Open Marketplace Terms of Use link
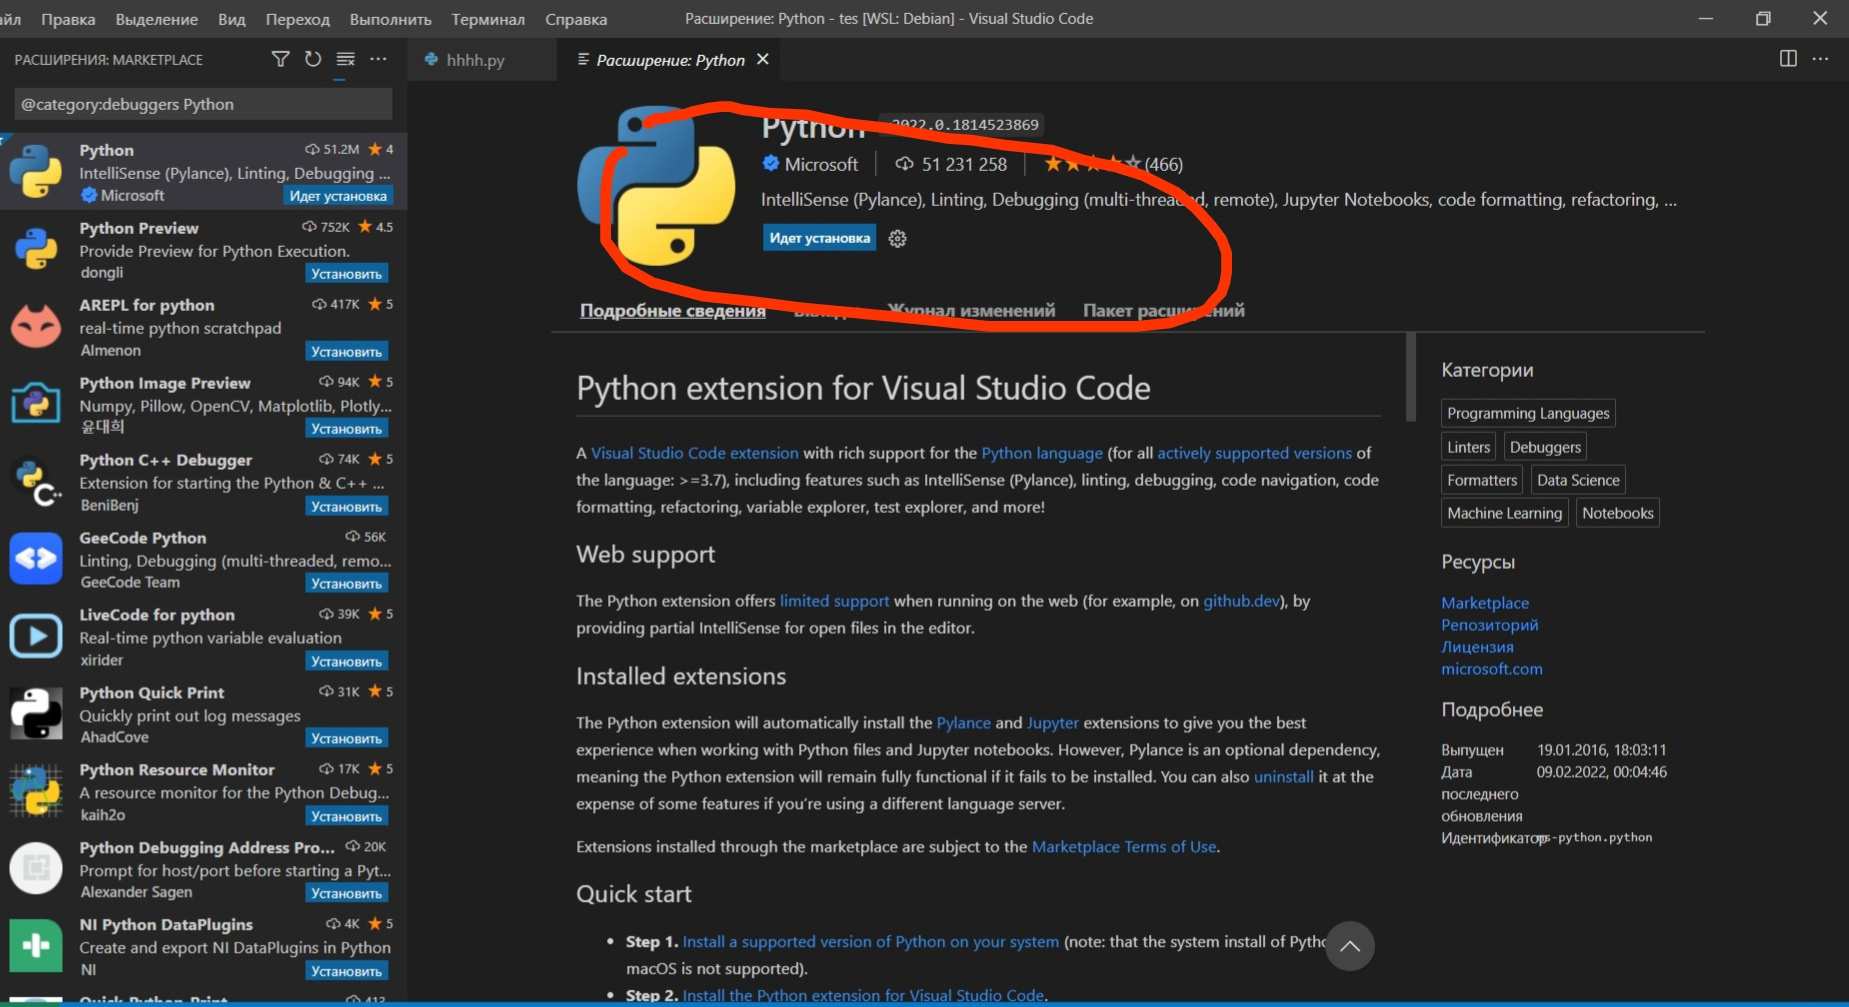1849x1007 pixels. pos(1124,847)
